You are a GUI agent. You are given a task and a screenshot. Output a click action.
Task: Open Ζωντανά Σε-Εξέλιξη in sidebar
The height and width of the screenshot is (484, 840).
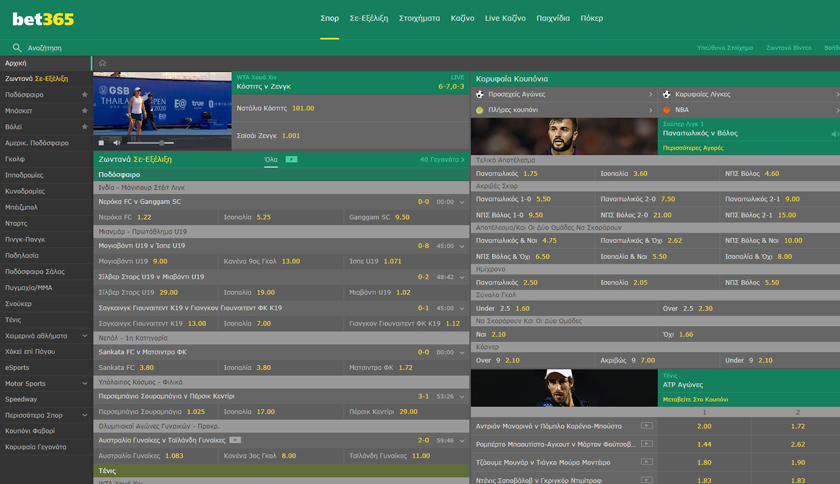(x=36, y=79)
